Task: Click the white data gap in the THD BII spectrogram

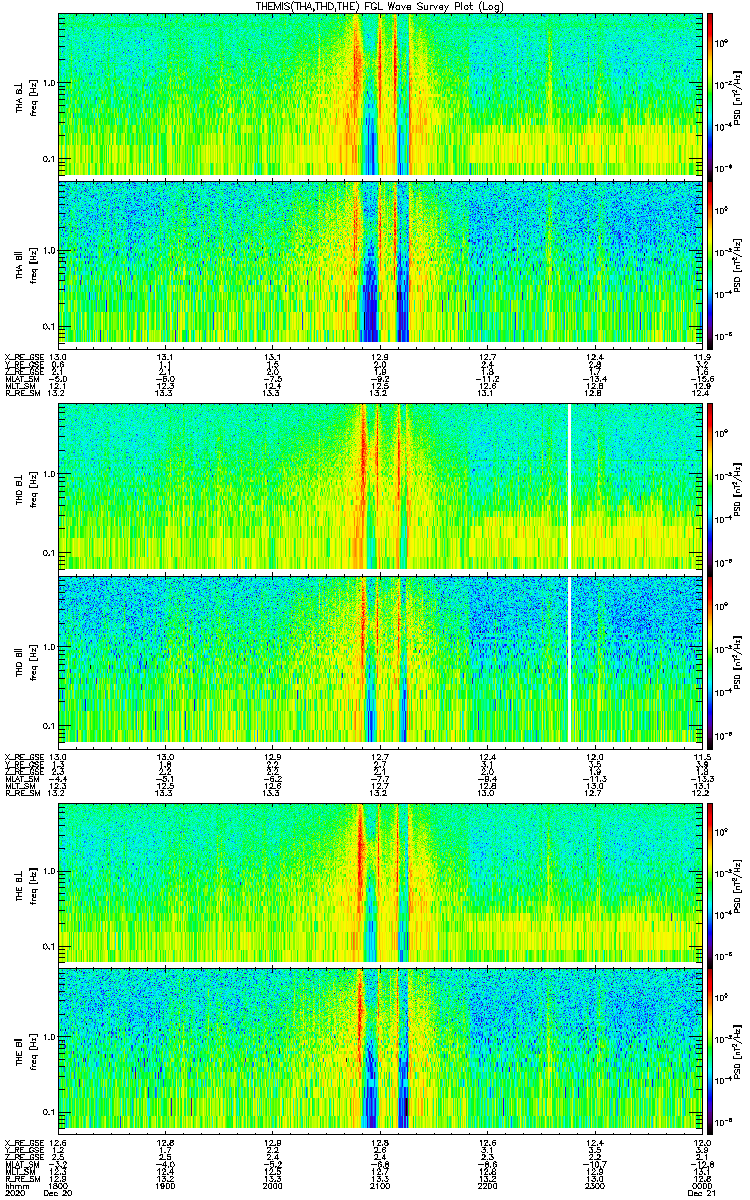Action: tap(569, 658)
